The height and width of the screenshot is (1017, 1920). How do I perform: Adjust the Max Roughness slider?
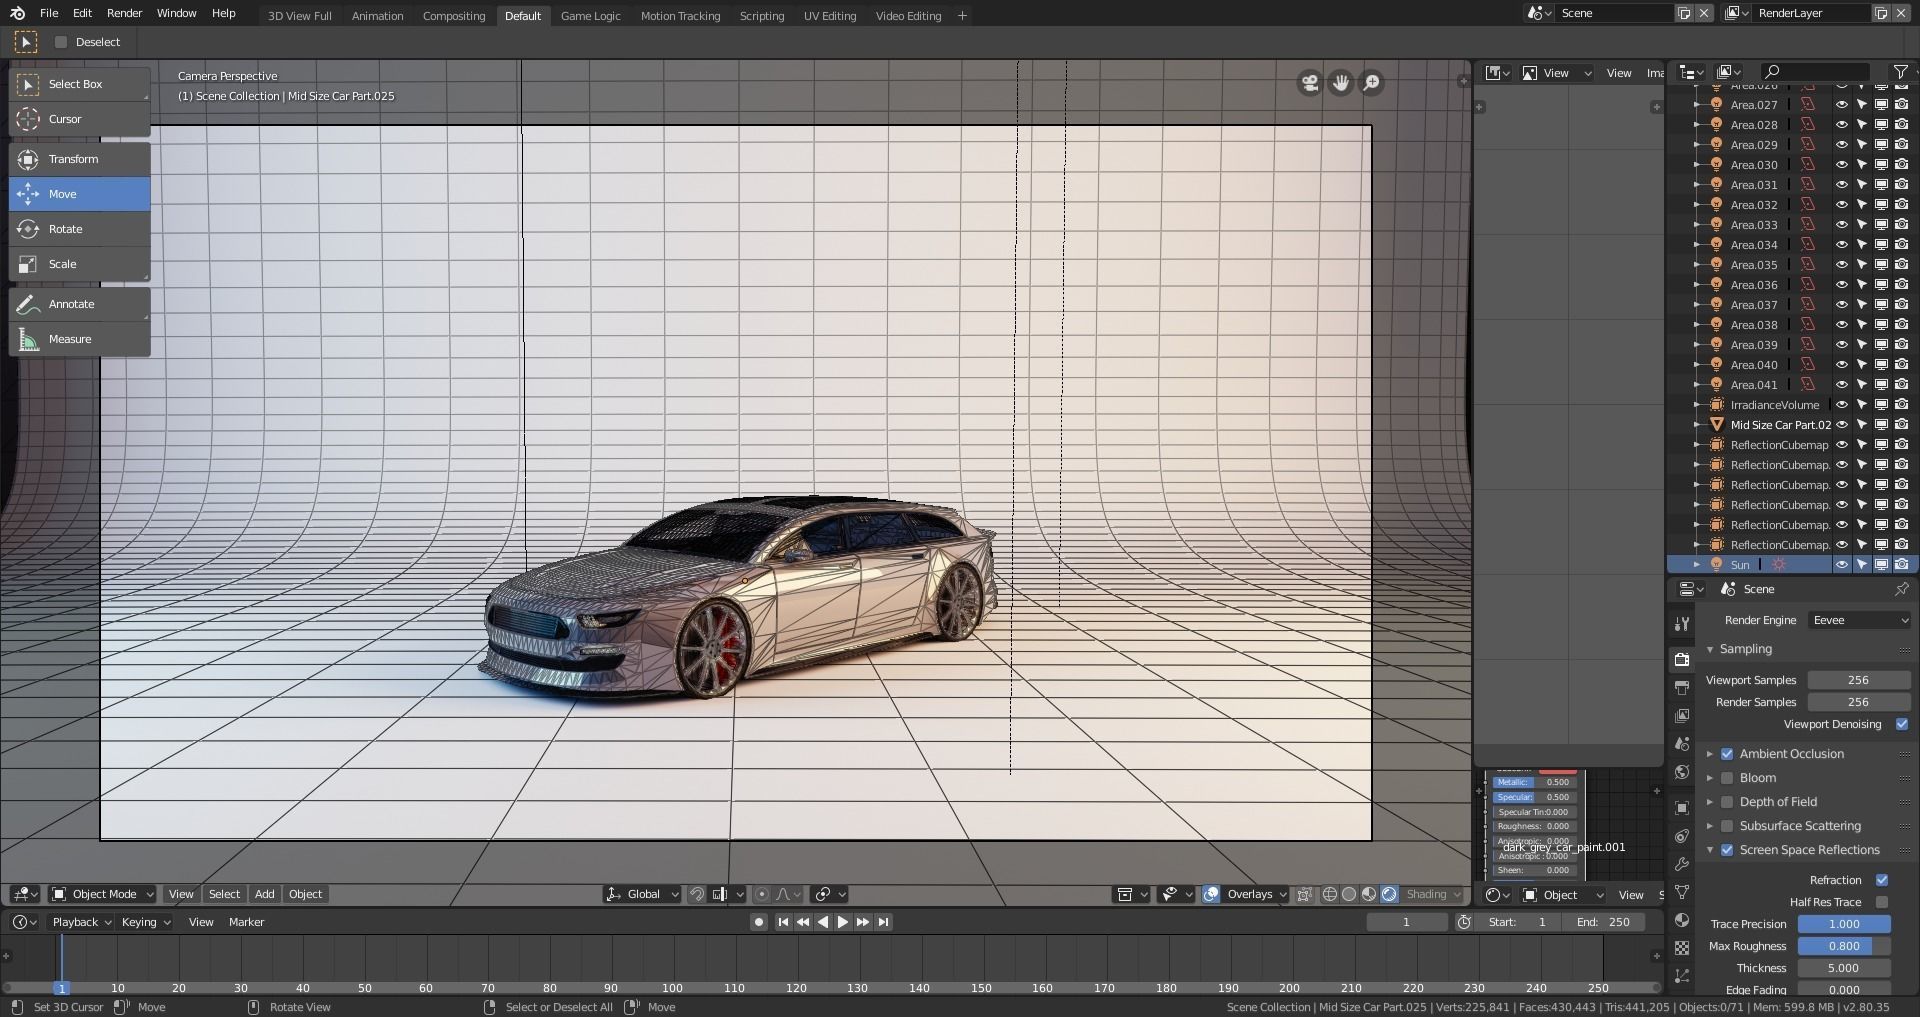[1844, 946]
